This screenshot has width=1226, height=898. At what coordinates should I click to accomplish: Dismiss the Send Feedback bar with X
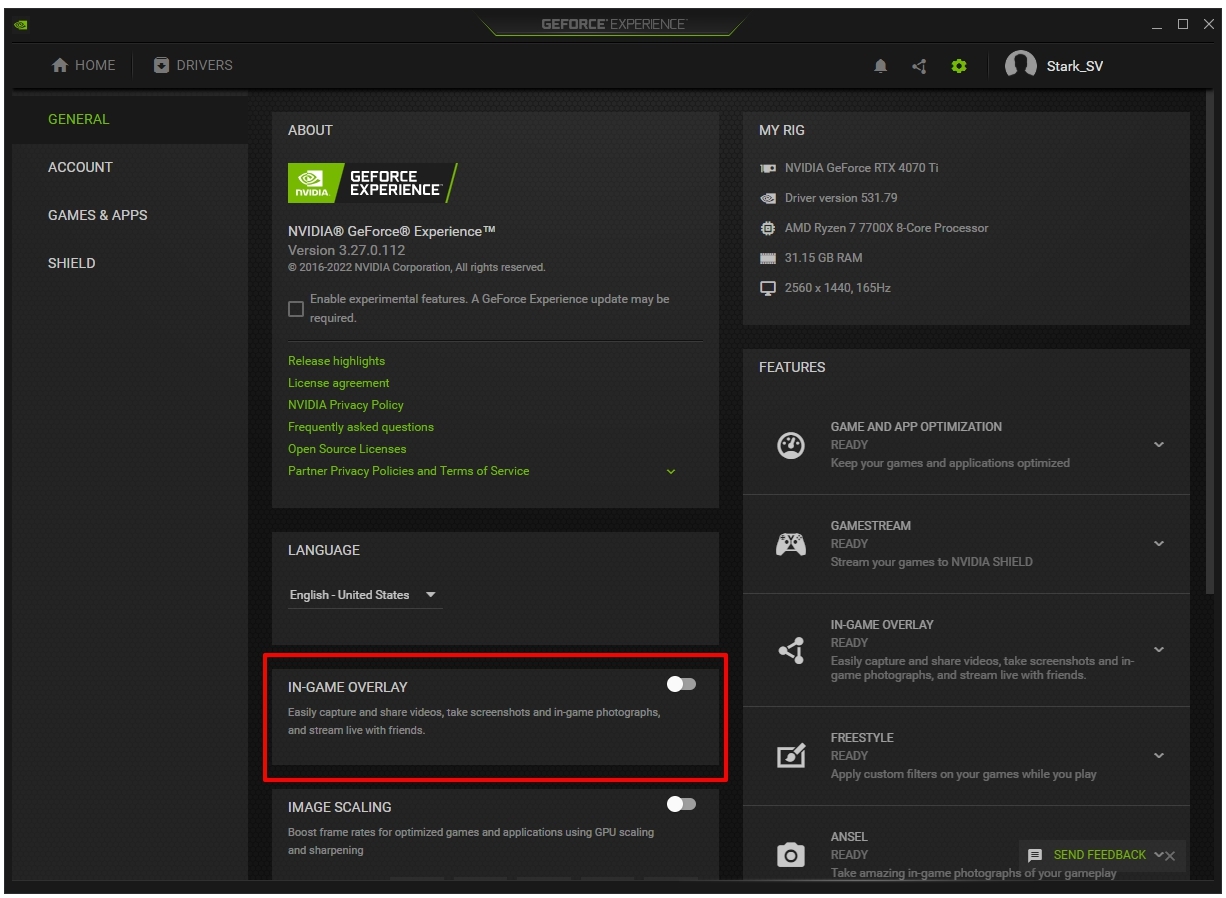1170,856
